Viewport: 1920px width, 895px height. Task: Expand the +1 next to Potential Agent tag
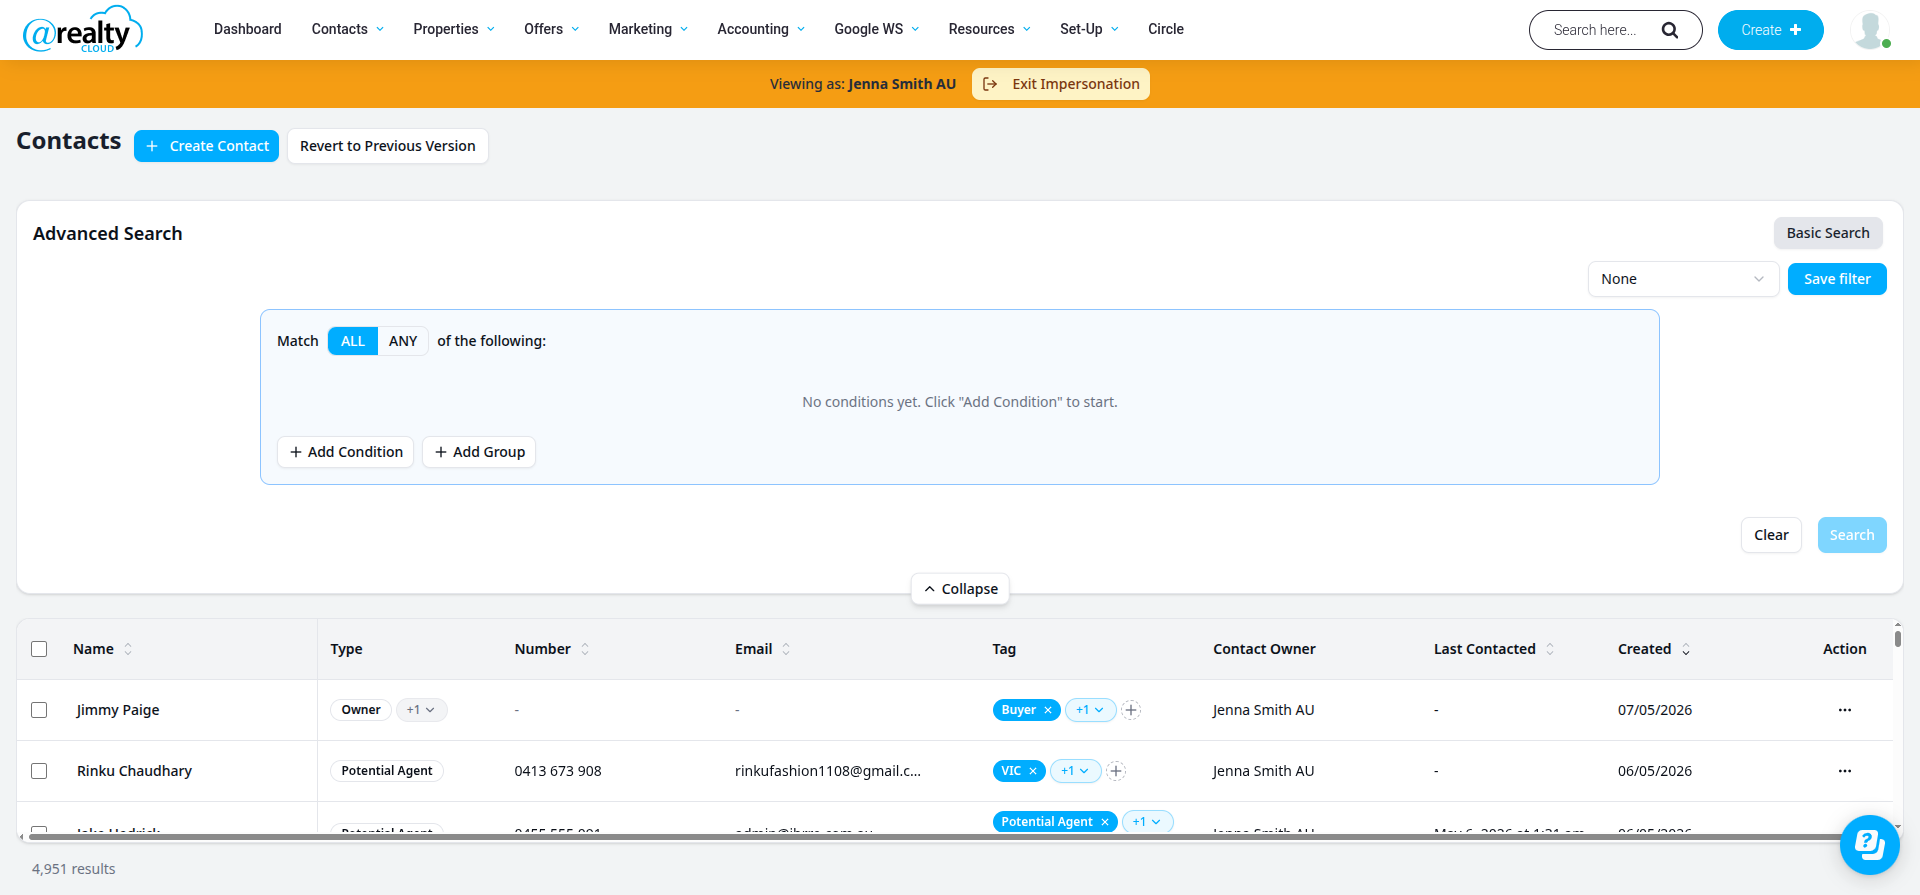coord(1147,822)
